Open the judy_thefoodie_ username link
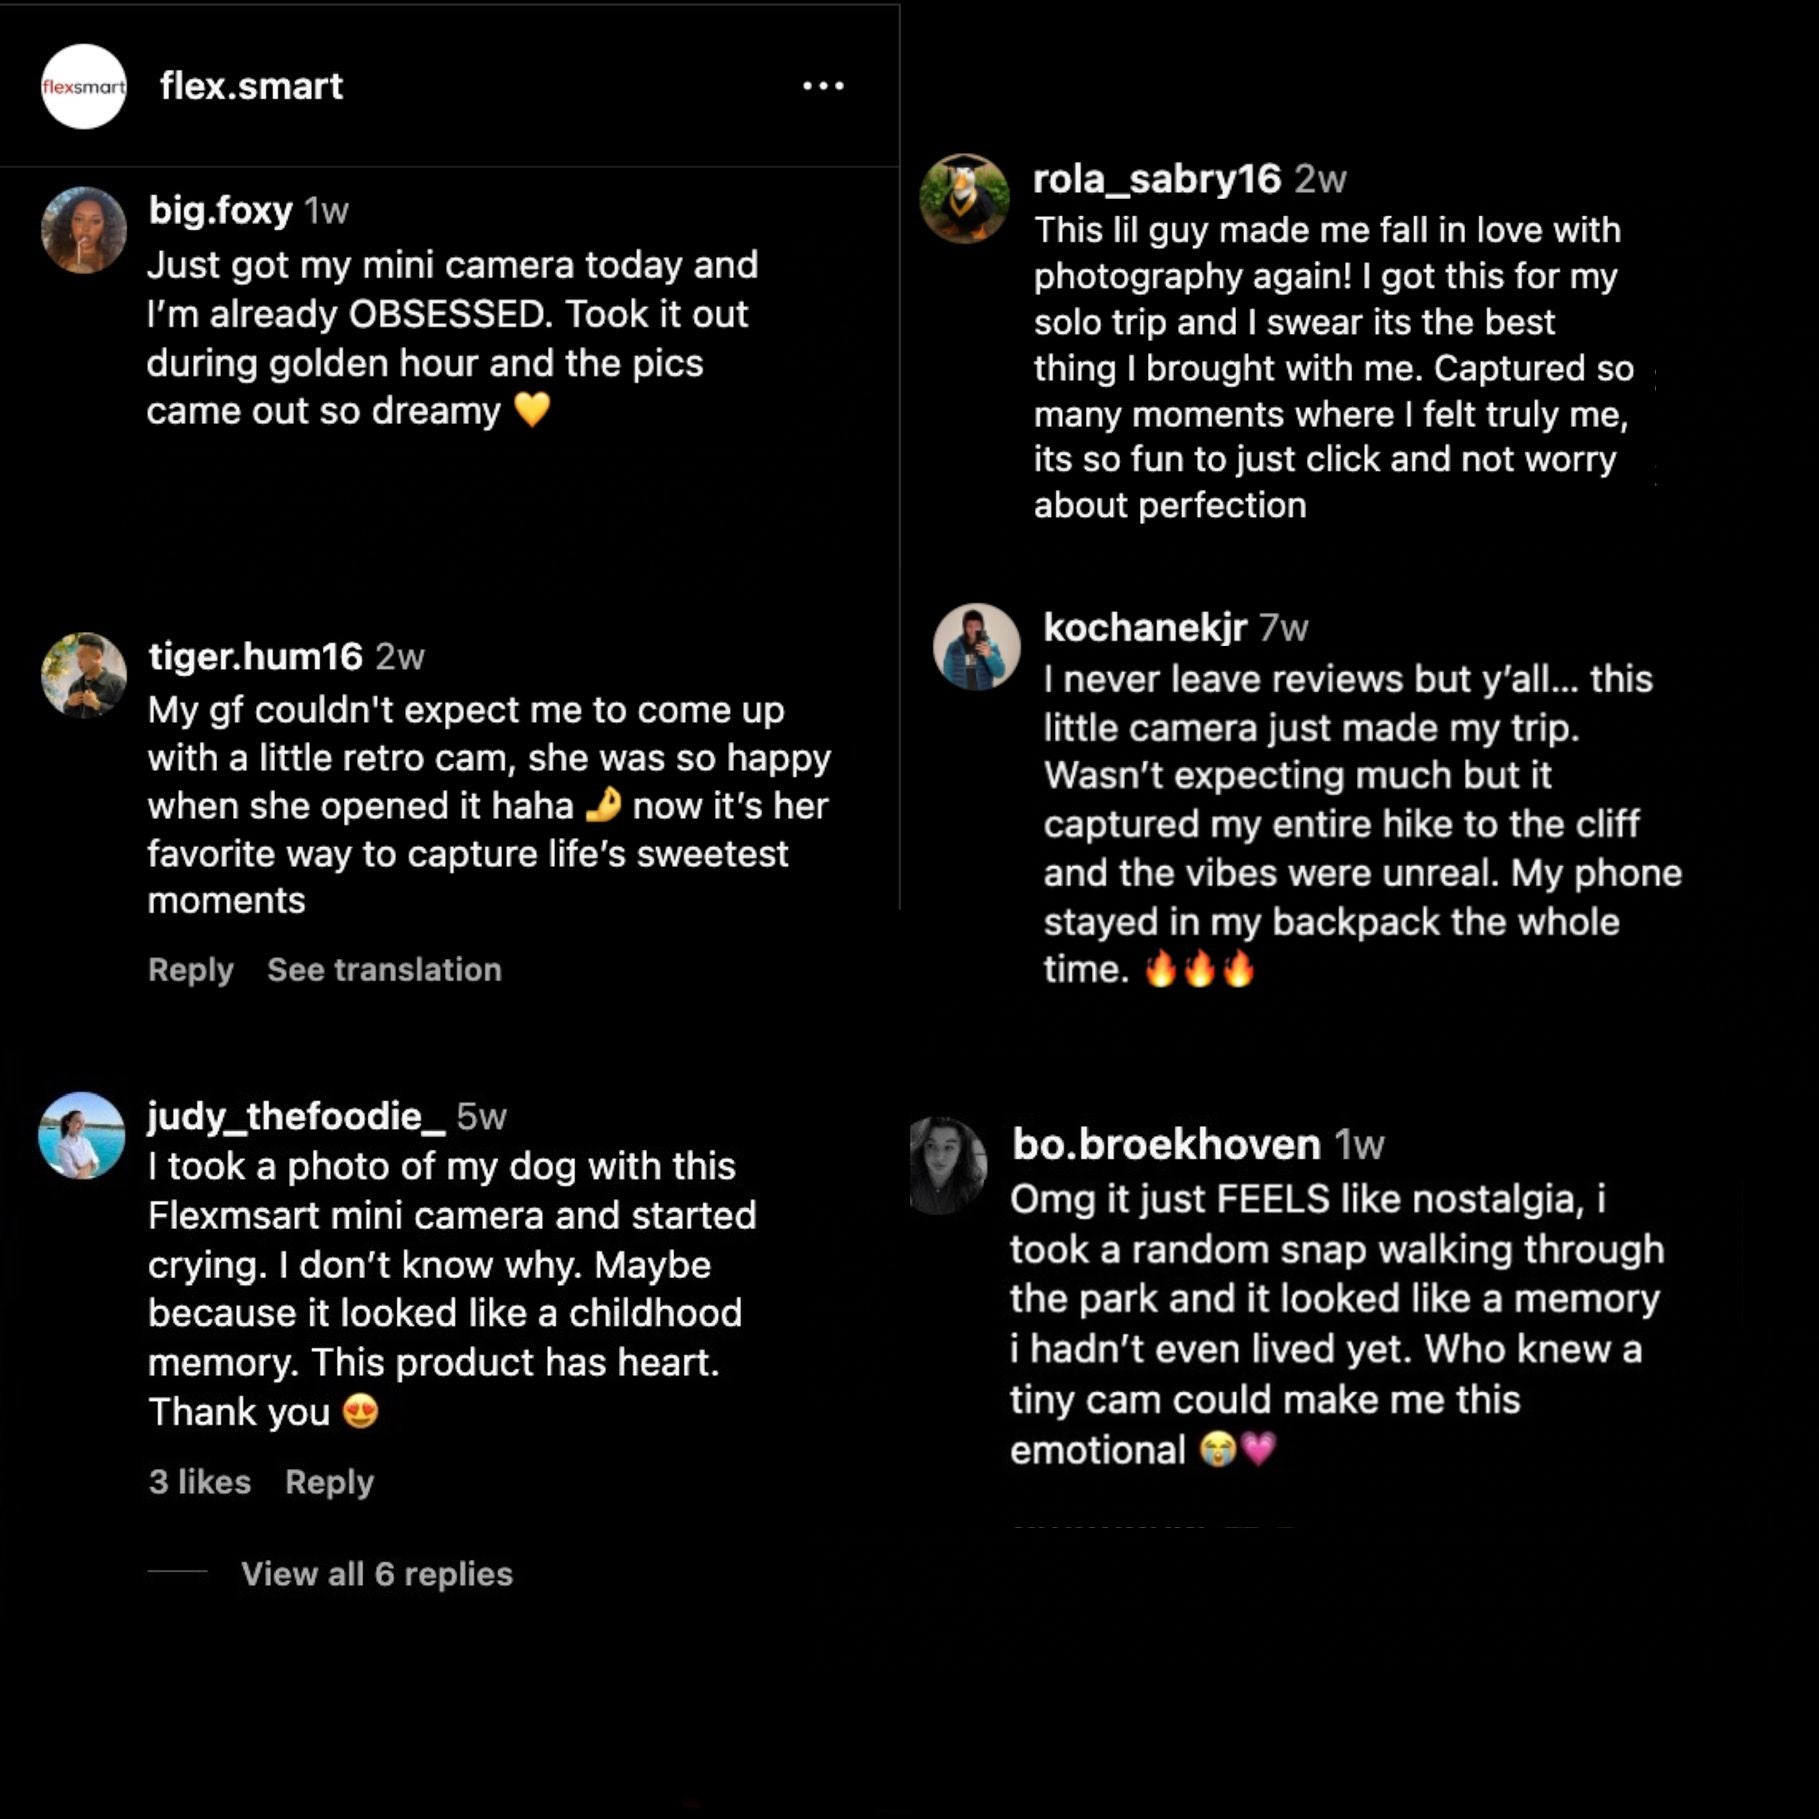This screenshot has width=1819, height=1819. (x=296, y=1116)
